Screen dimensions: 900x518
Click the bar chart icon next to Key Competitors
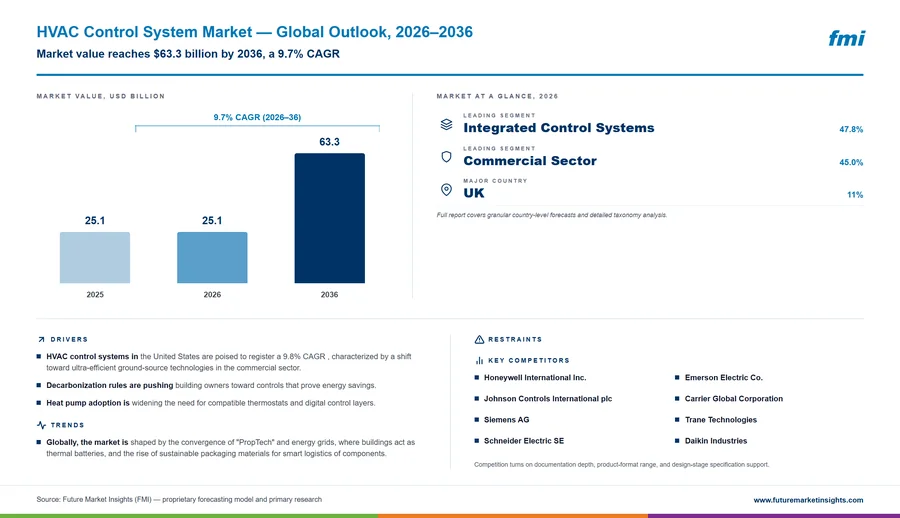click(479, 361)
